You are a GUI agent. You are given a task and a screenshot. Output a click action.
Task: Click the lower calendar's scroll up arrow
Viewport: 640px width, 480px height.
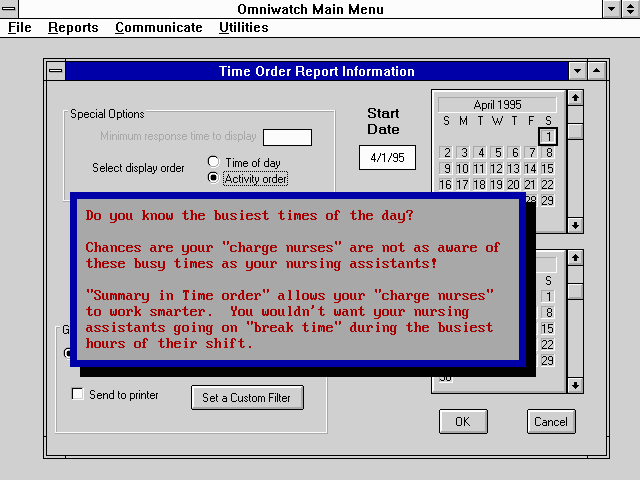coord(575,258)
